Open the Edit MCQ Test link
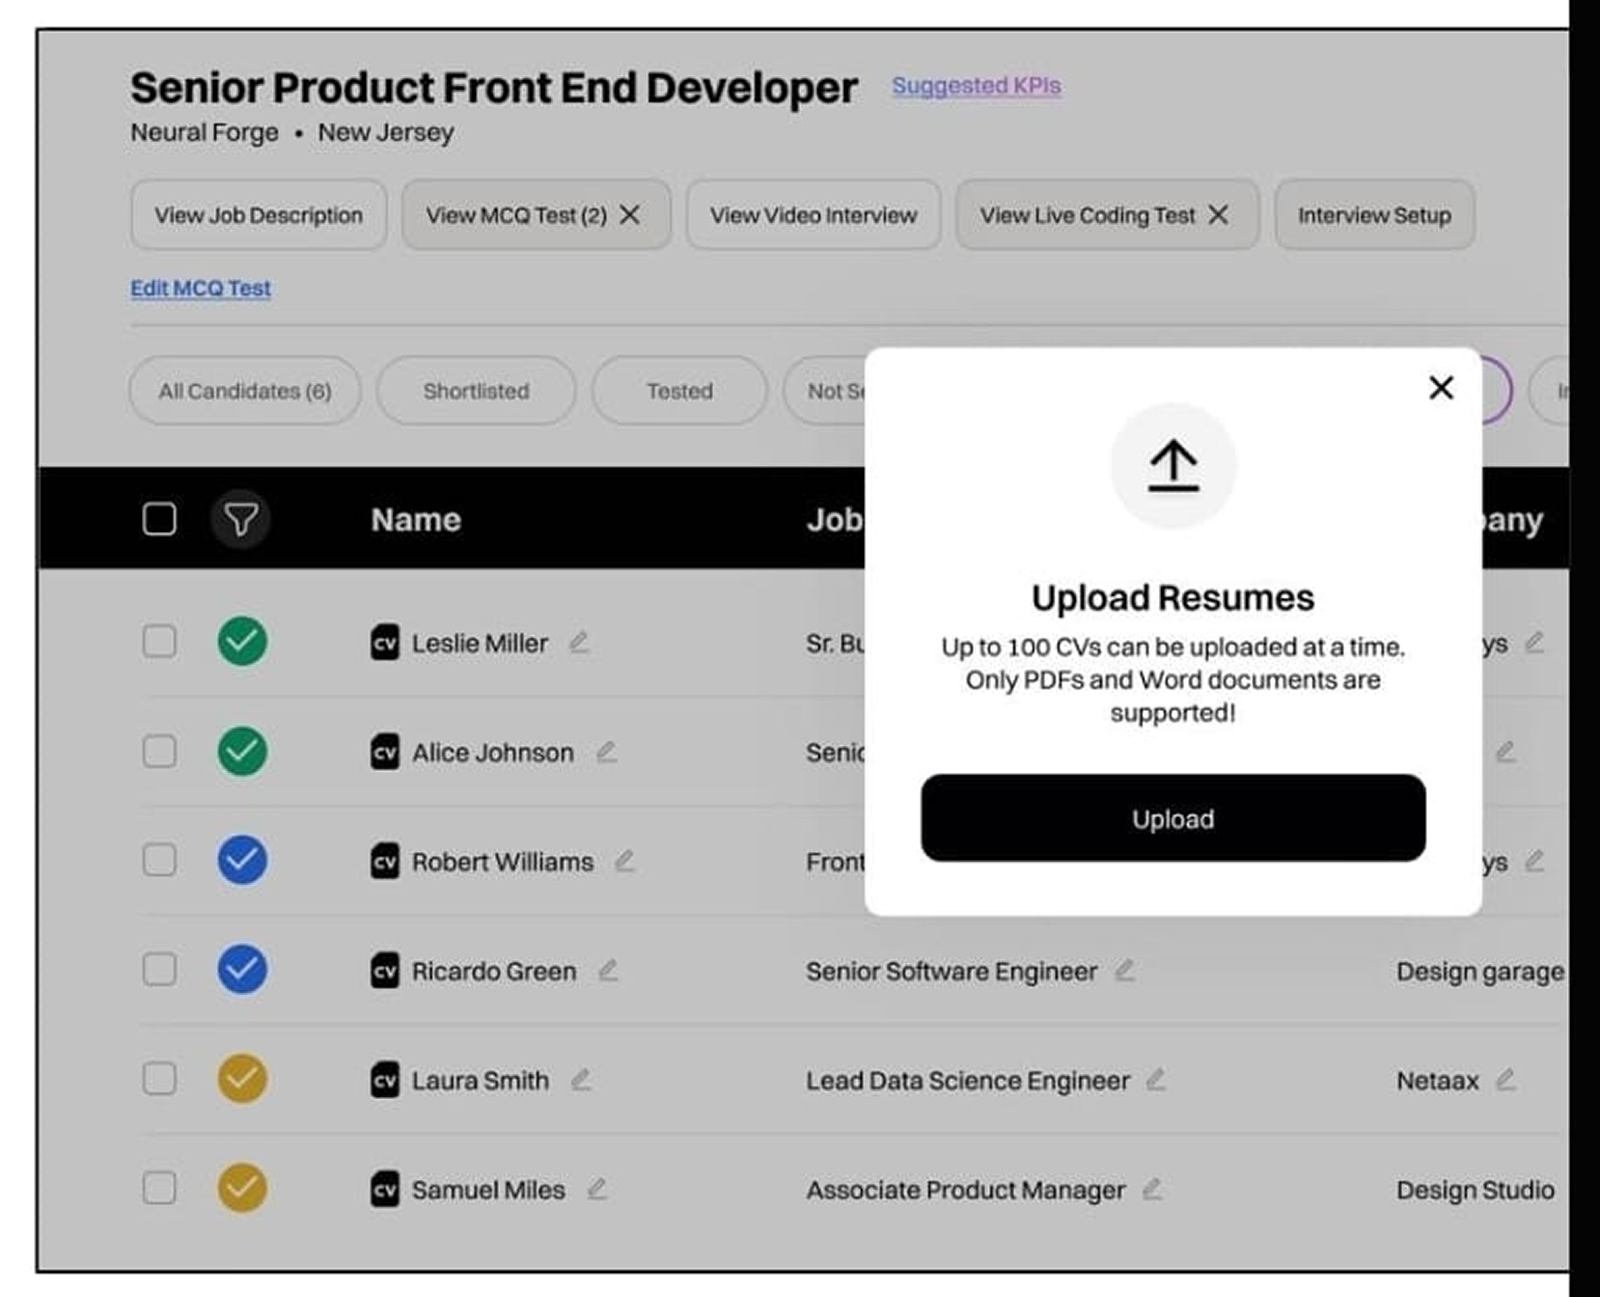 pyautogui.click(x=200, y=288)
